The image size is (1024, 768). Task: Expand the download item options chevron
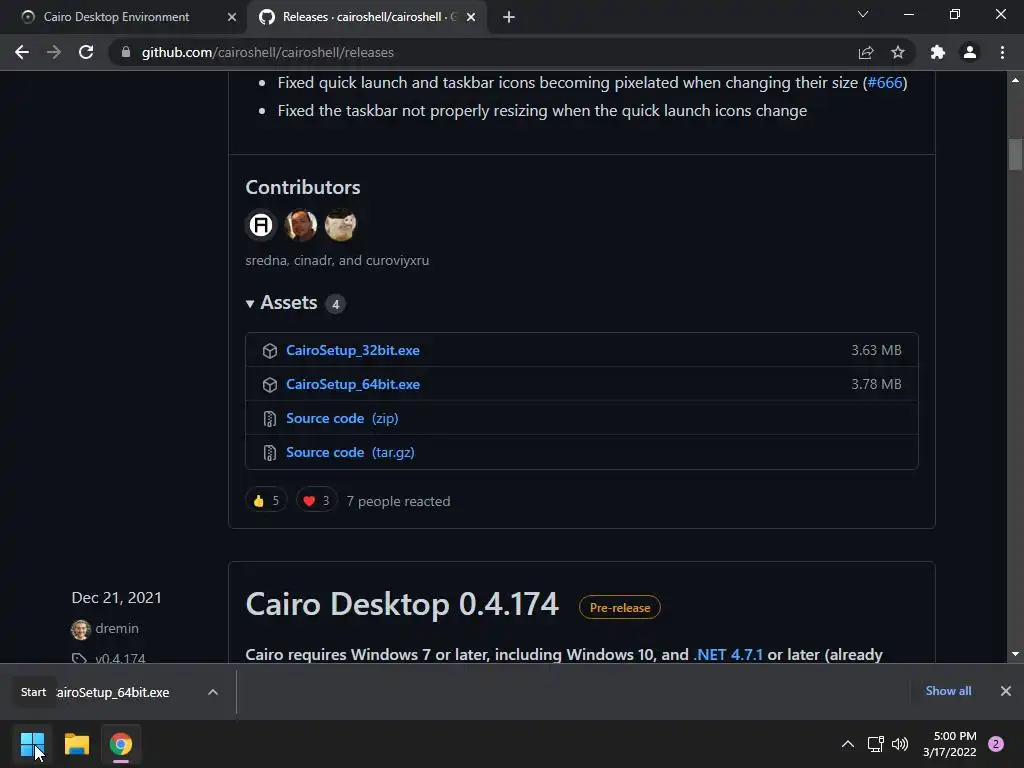pos(213,692)
